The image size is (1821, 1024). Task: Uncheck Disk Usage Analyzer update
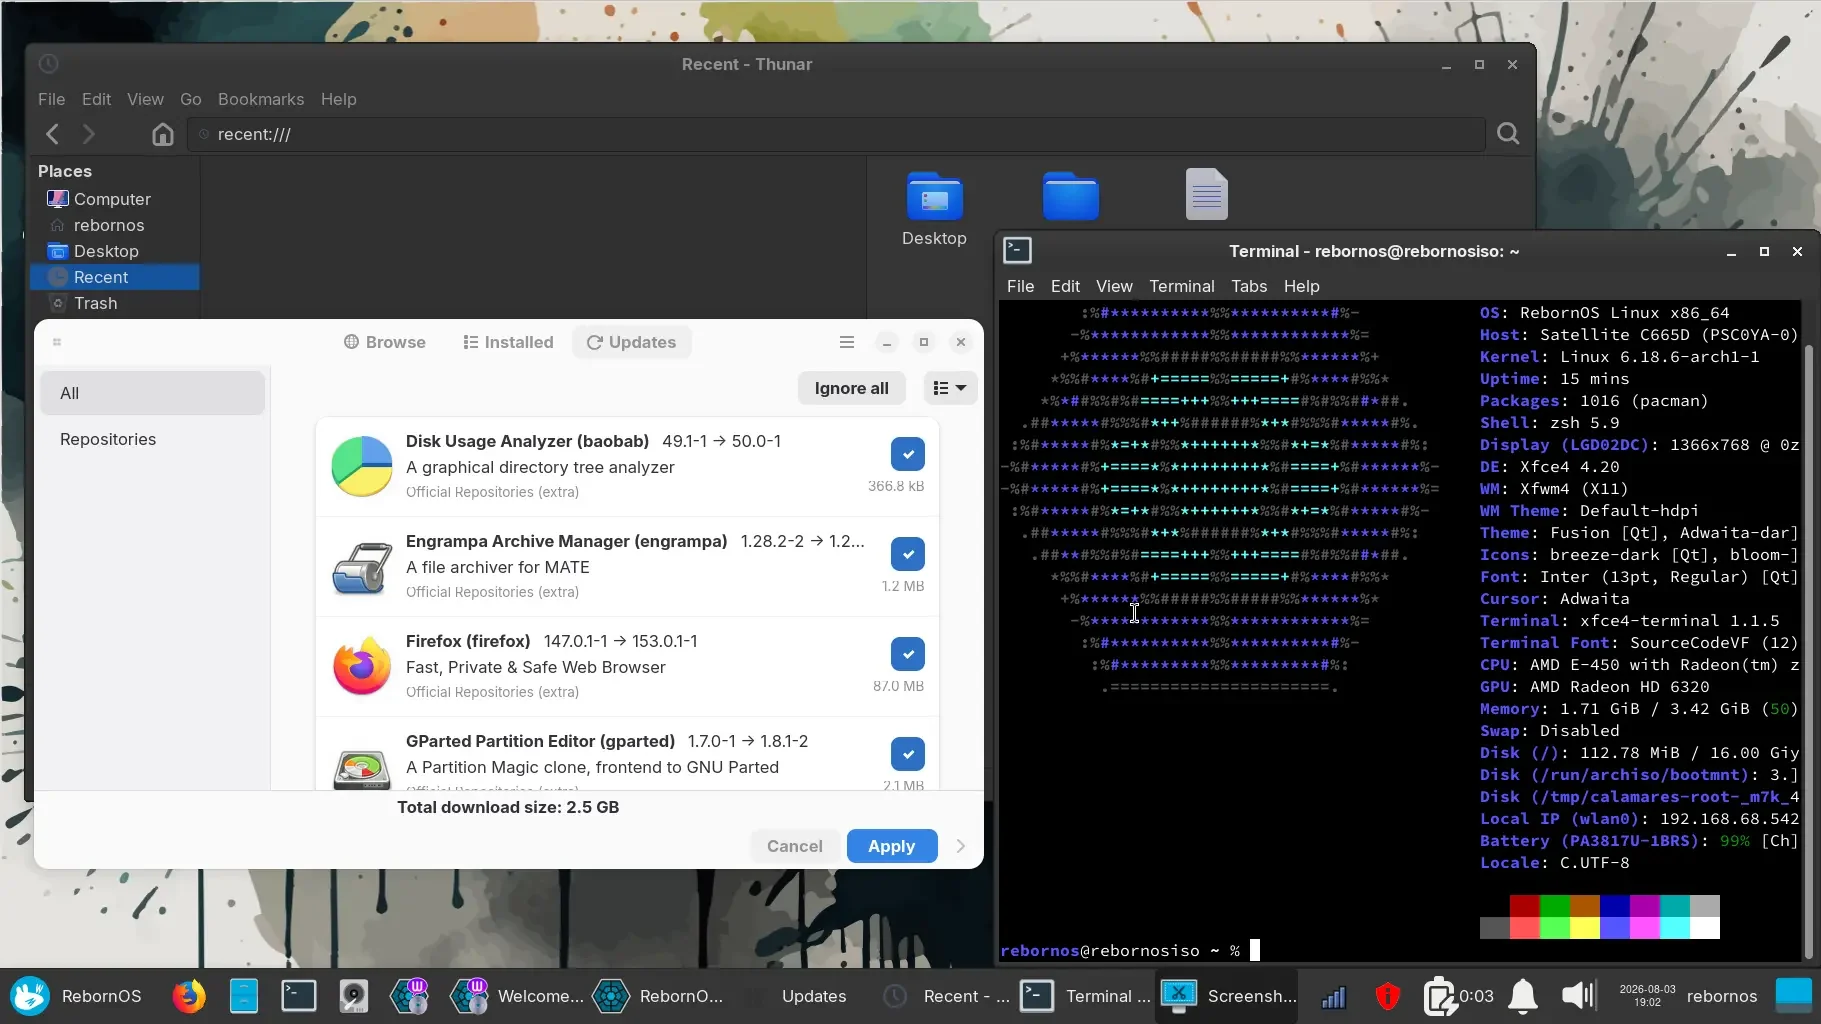[907, 454]
